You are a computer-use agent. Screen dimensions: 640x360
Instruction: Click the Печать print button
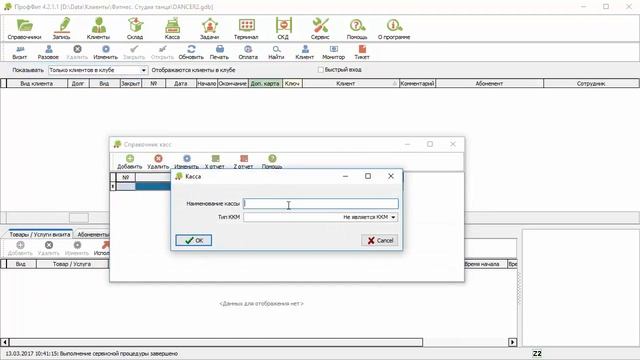219,53
